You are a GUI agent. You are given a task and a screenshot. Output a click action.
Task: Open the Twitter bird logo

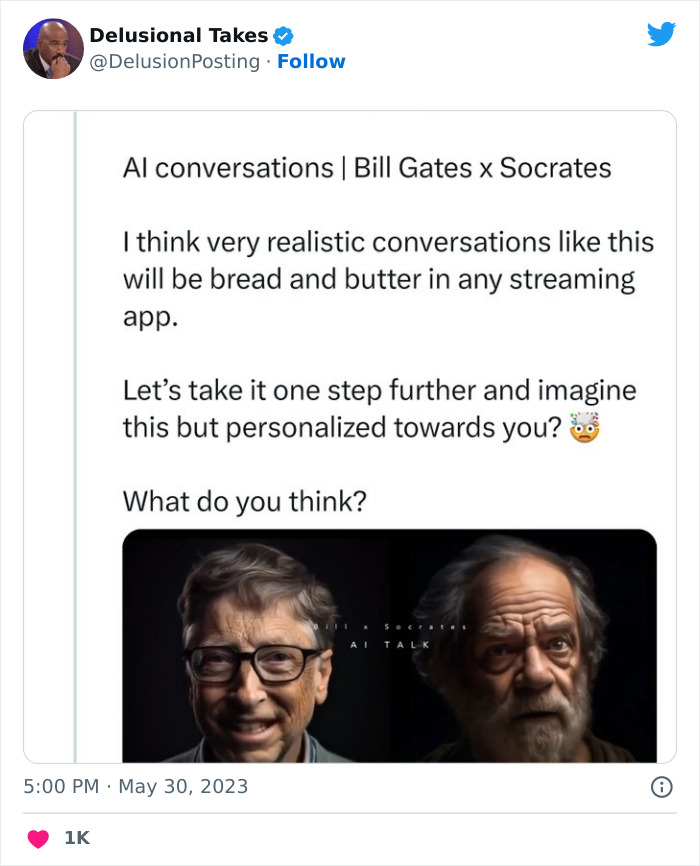coord(661,35)
